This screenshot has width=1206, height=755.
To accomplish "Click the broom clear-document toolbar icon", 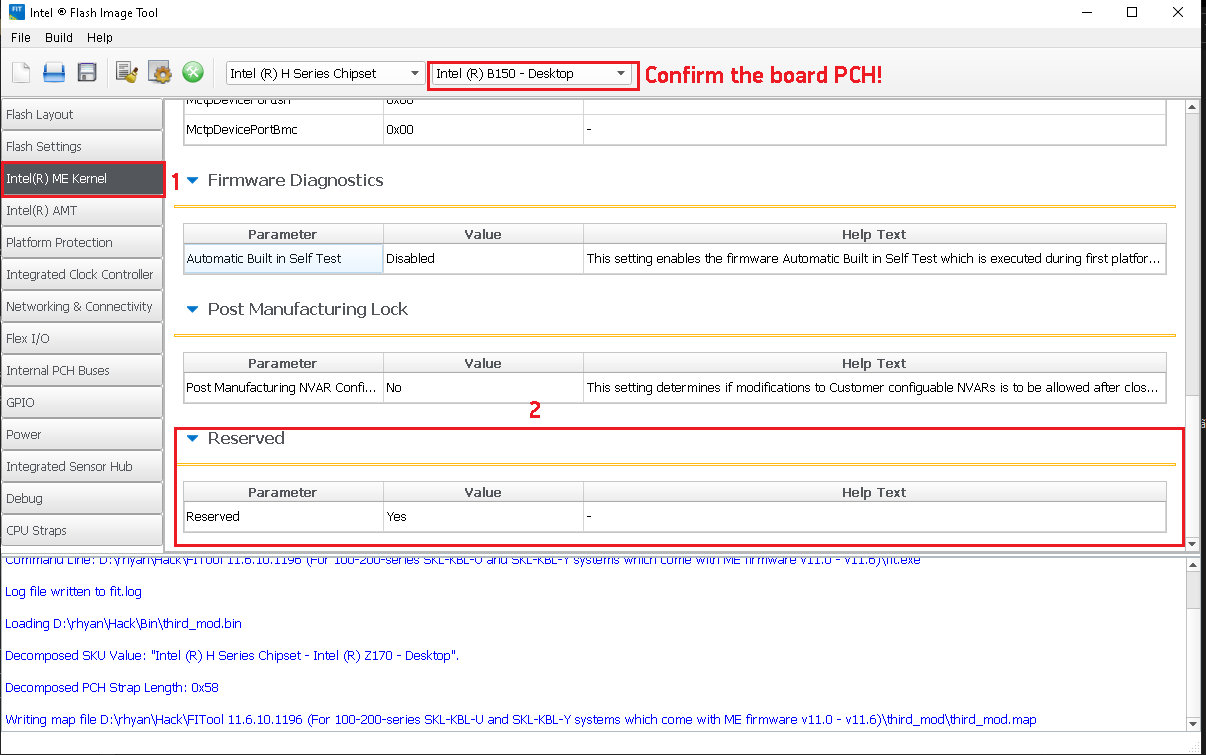I will click(x=126, y=72).
